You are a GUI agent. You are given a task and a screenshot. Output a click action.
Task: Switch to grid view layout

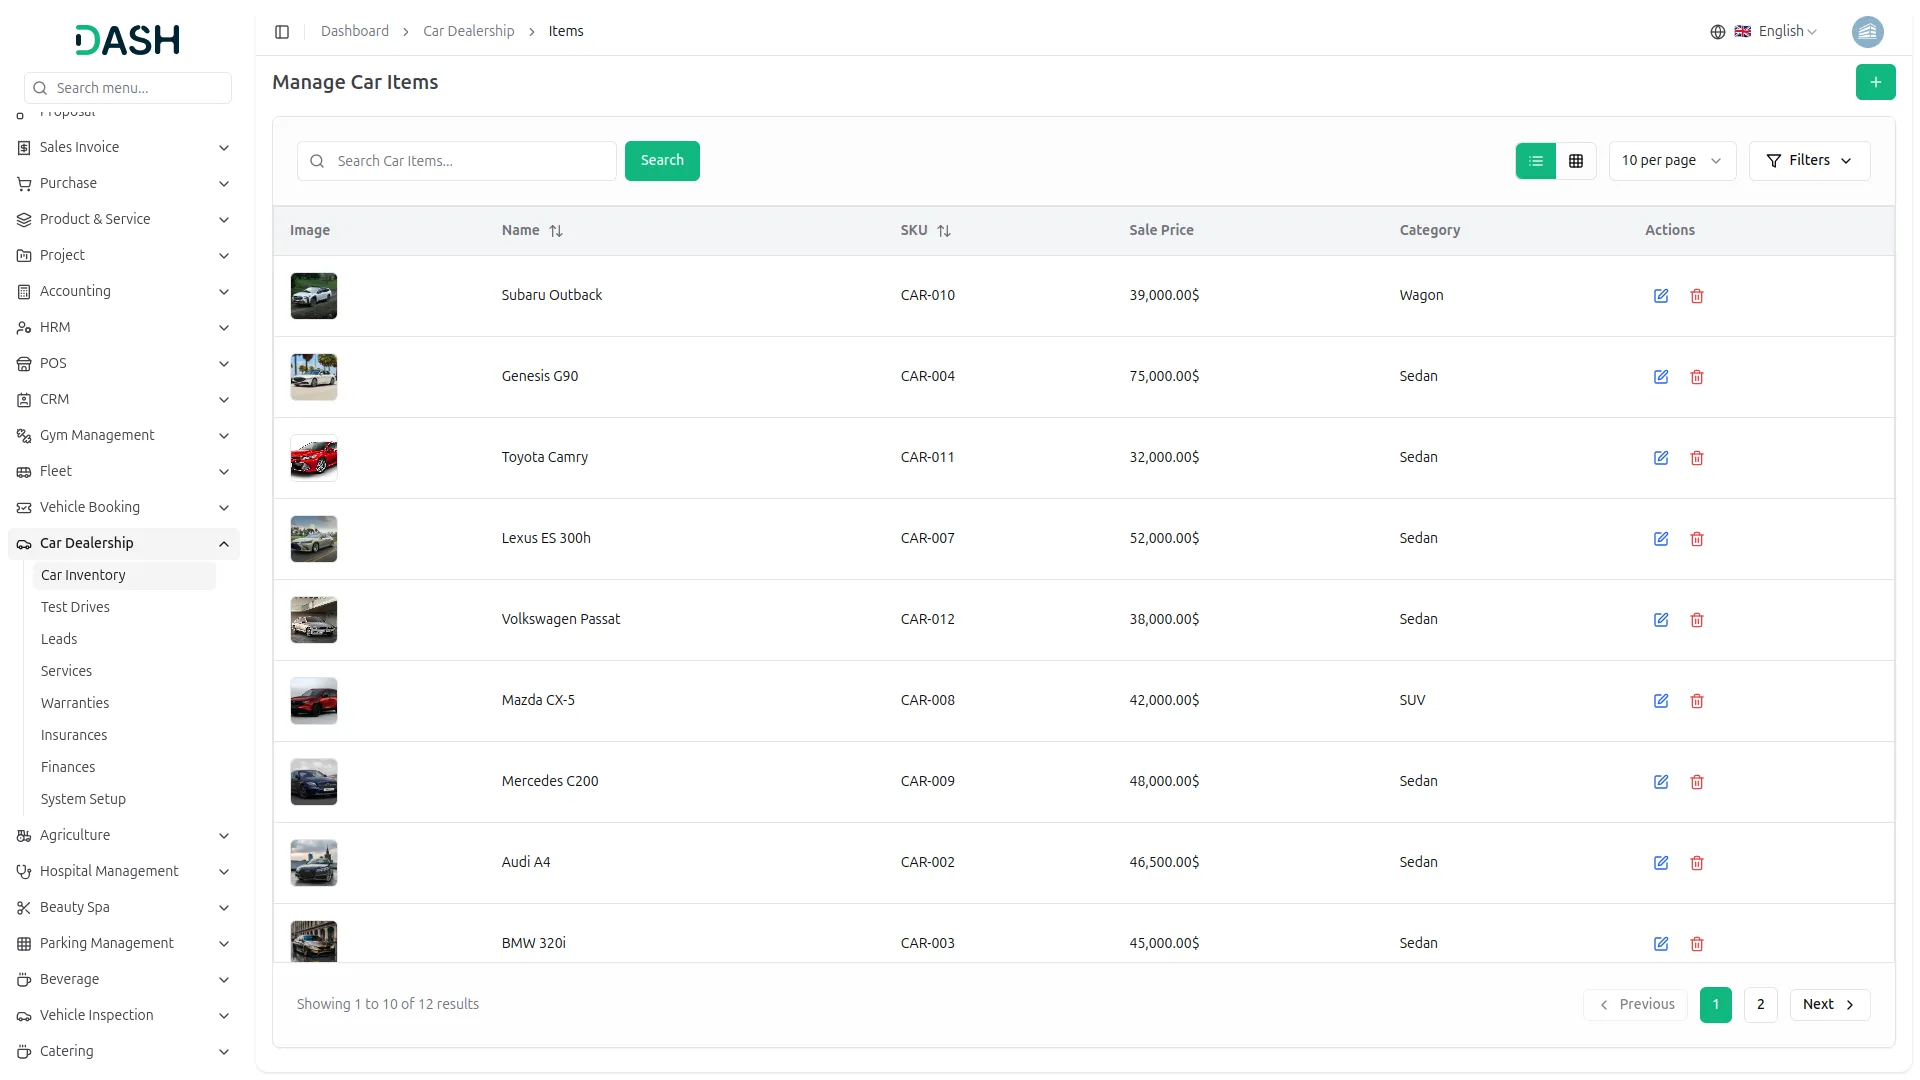pos(1576,161)
